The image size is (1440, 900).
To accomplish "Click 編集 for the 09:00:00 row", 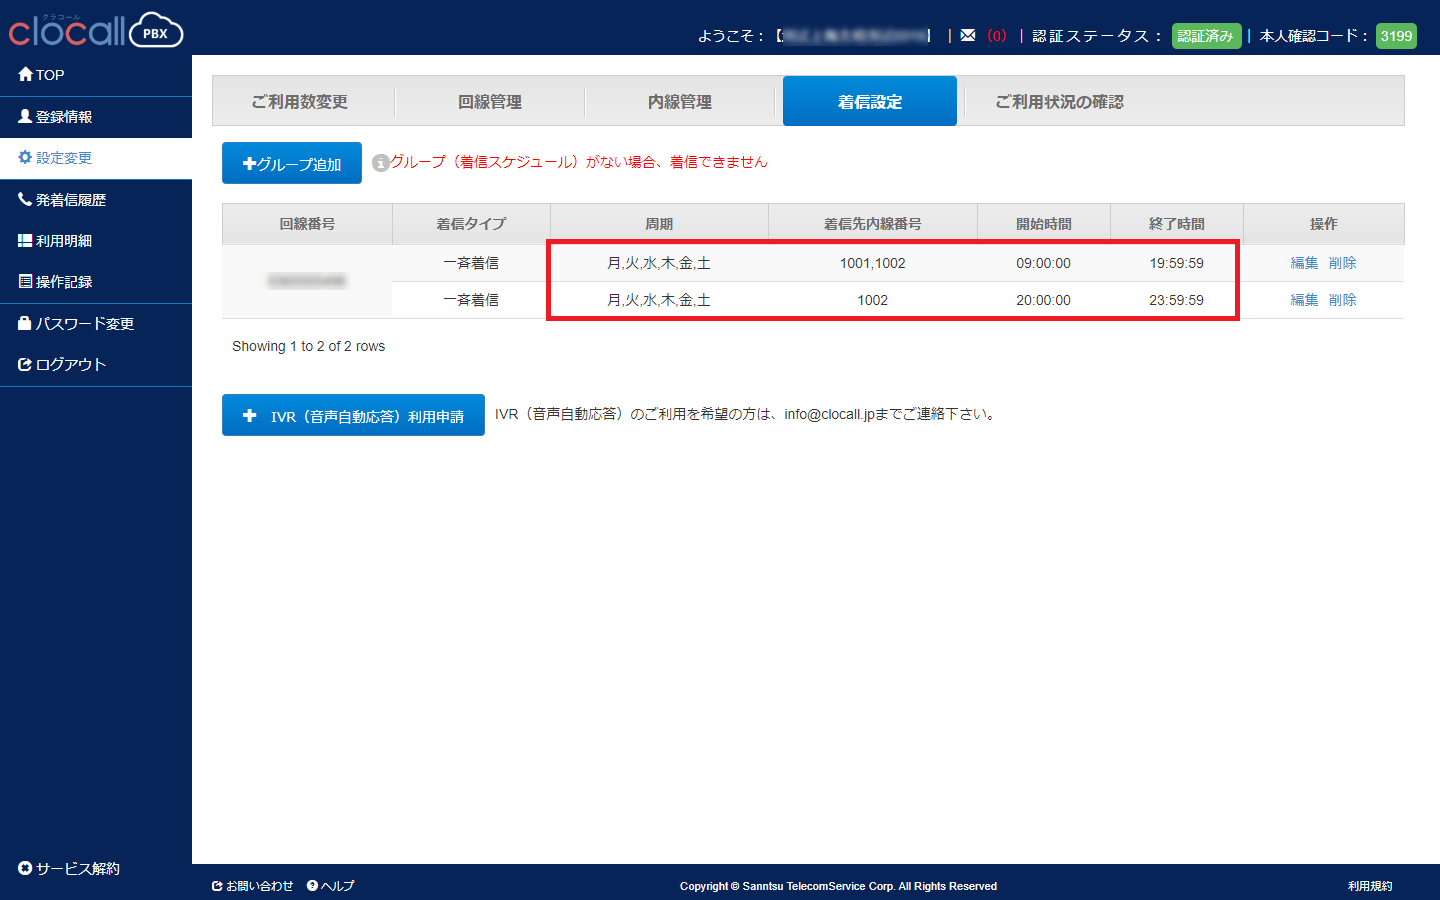I will (x=1304, y=263).
